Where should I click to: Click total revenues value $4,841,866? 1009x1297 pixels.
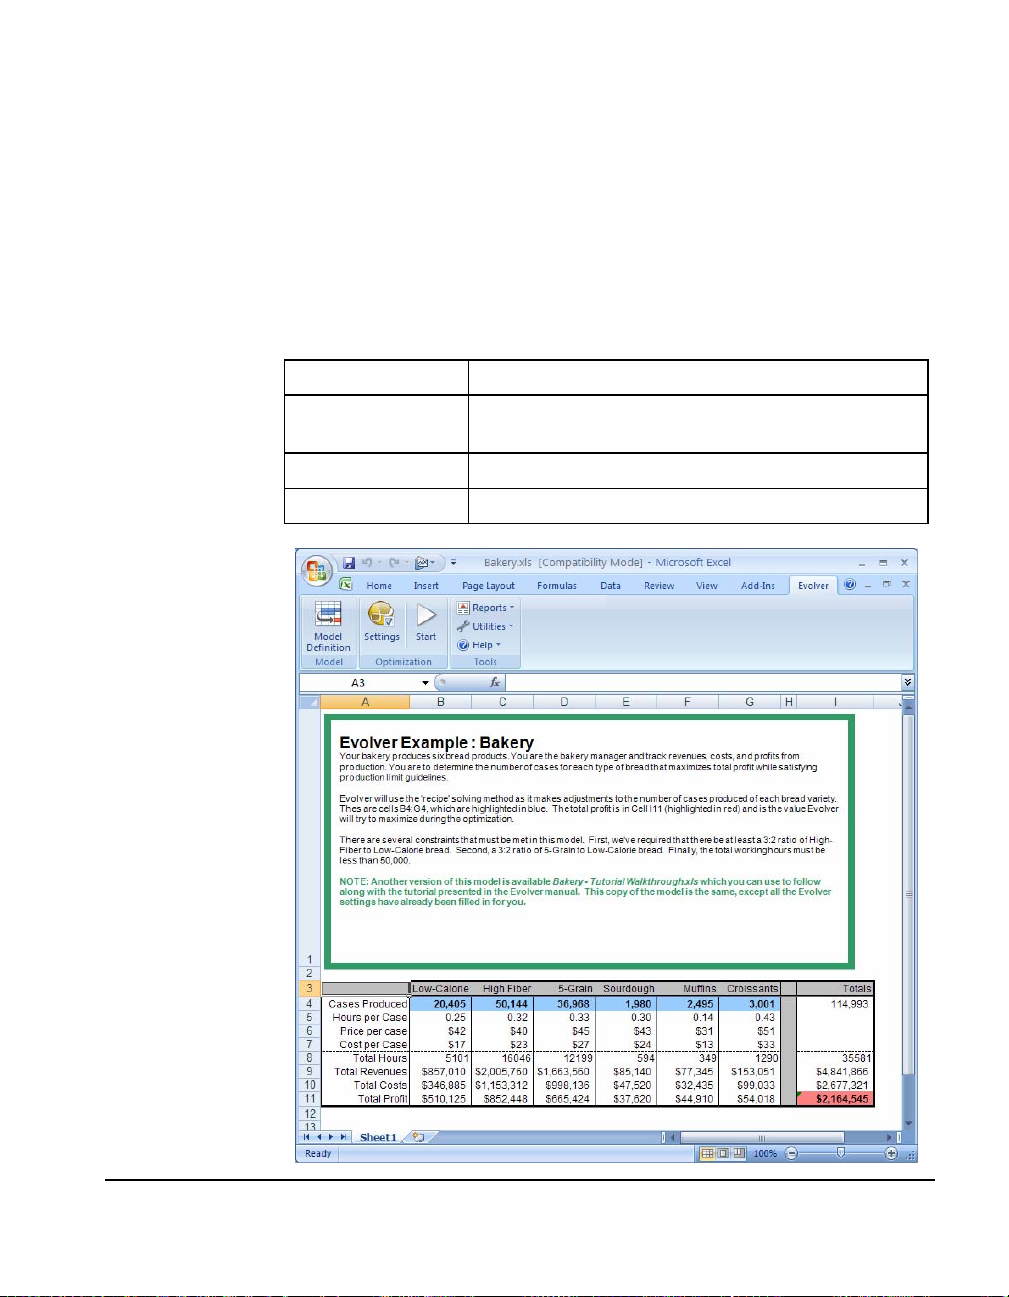click(x=835, y=1072)
